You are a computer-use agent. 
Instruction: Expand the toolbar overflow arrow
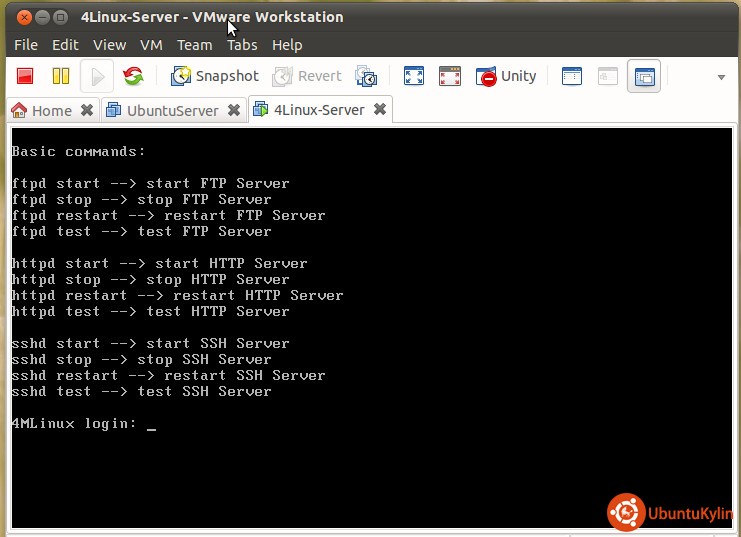click(x=721, y=77)
